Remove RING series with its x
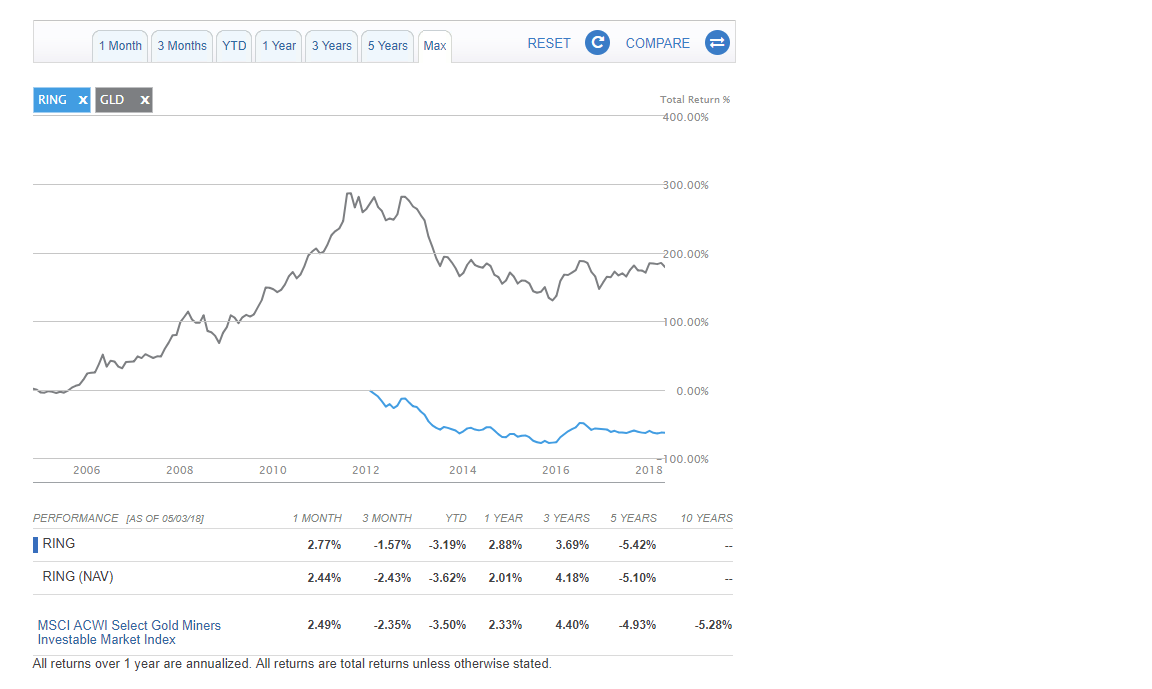This screenshot has height=689, width=1152. (x=83, y=100)
